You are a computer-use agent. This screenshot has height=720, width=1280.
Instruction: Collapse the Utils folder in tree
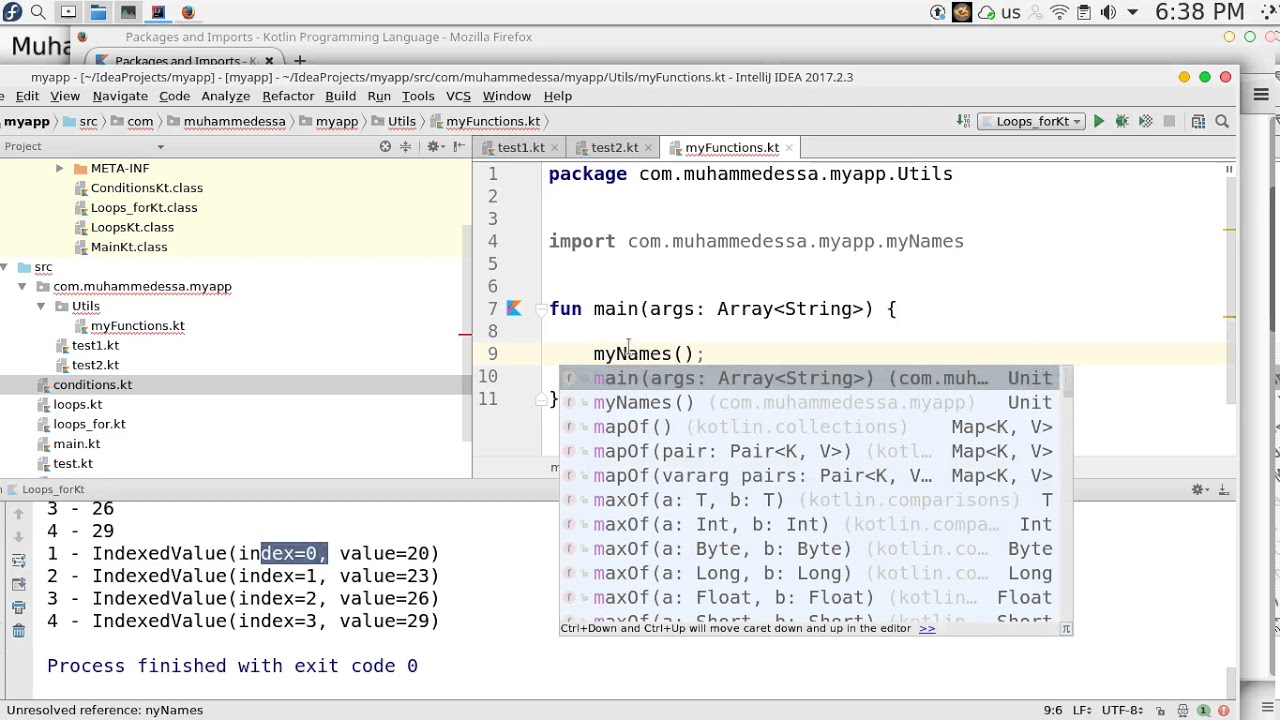[41, 306]
